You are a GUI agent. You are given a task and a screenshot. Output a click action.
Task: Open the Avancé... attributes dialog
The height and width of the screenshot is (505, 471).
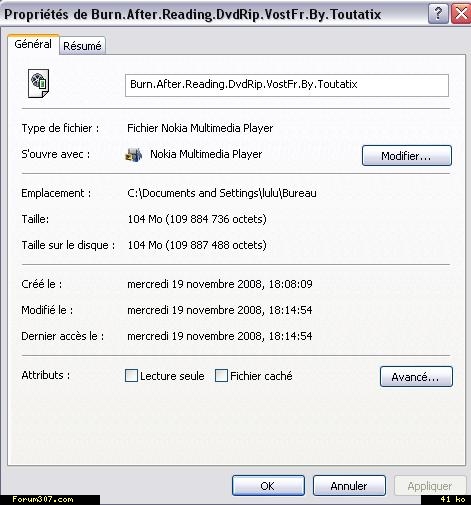point(416,377)
